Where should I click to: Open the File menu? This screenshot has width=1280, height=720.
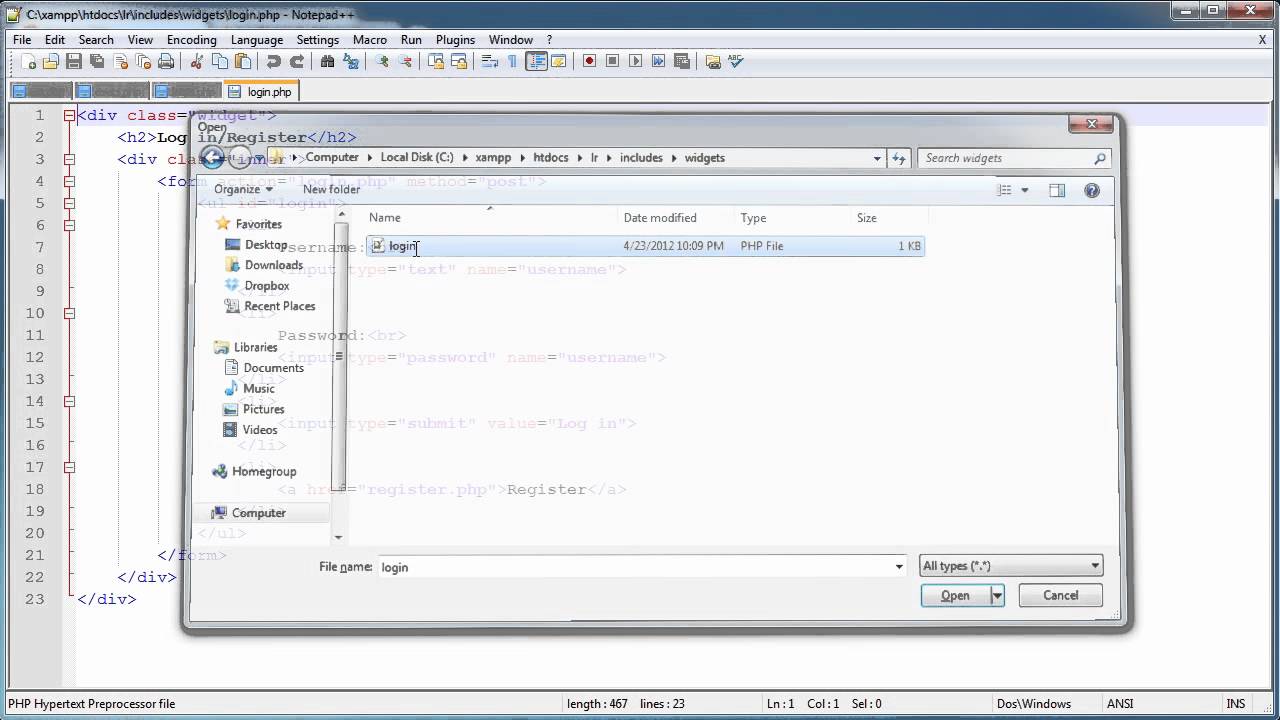pos(22,40)
